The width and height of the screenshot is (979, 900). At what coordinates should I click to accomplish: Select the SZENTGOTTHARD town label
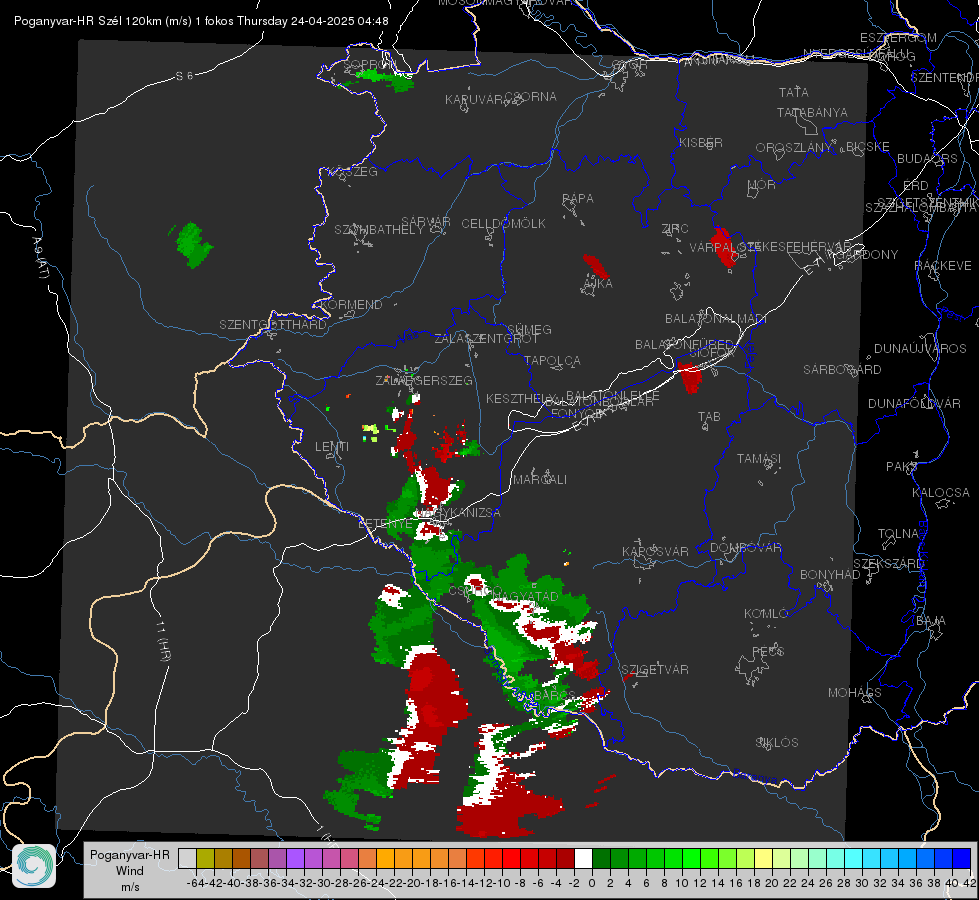[x=273, y=325]
